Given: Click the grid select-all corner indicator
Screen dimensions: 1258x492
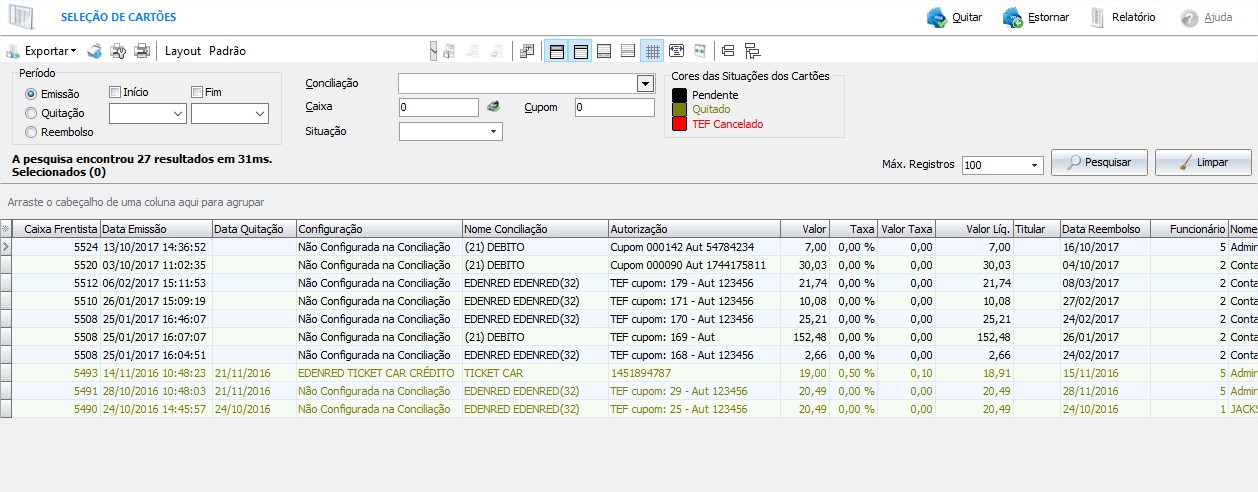Looking at the screenshot, I should tap(6, 229).
